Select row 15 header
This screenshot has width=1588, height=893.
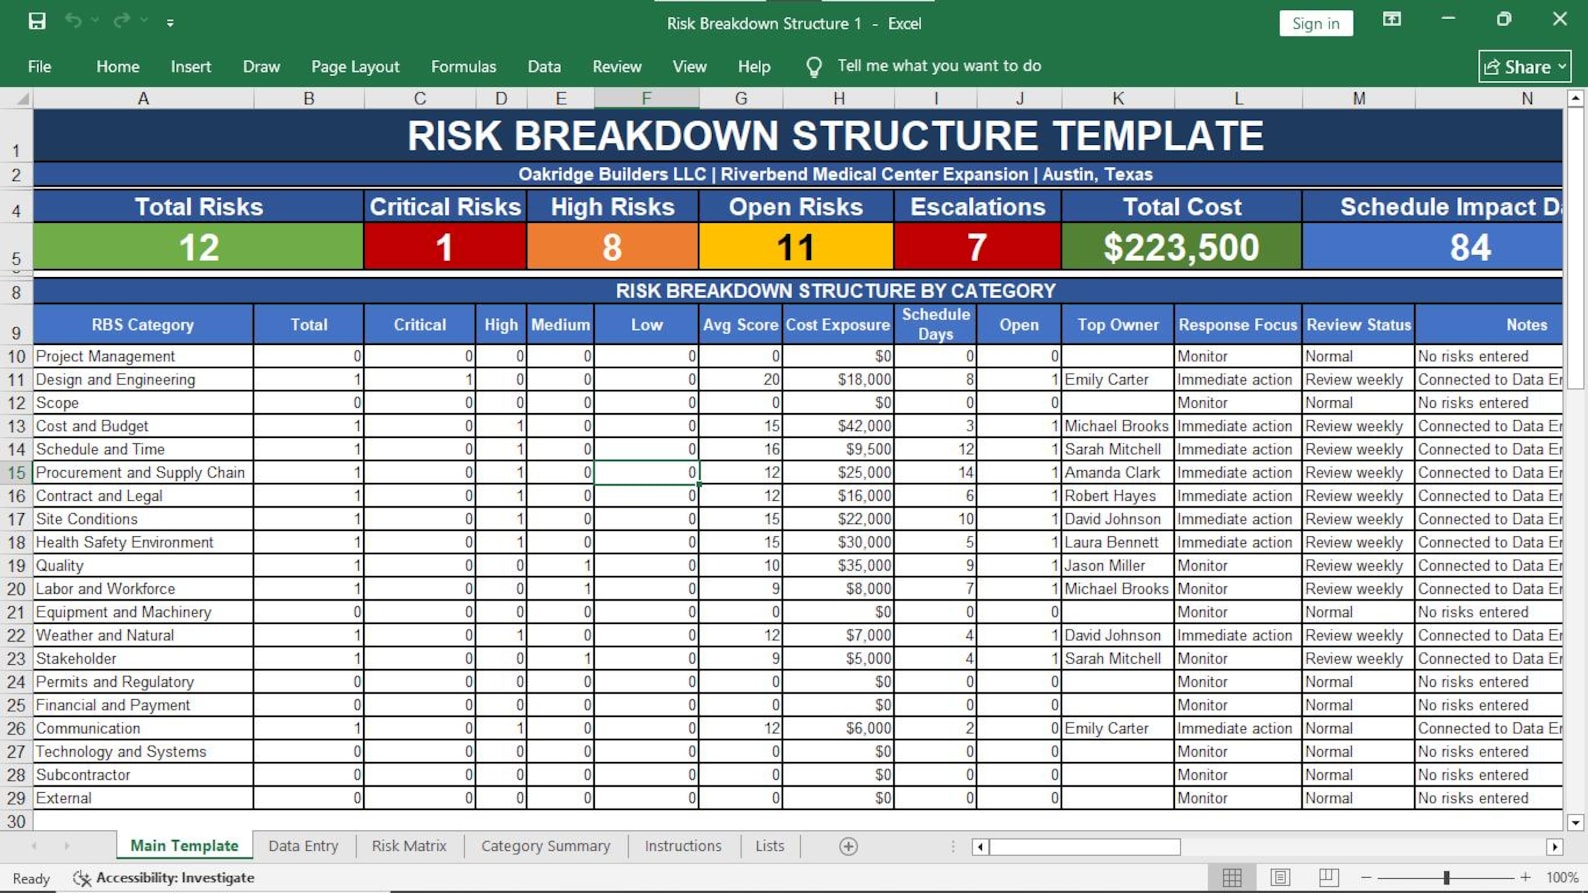[16, 472]
